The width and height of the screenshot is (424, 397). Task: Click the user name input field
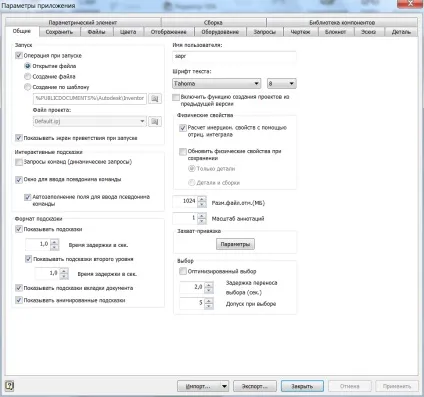234,56
